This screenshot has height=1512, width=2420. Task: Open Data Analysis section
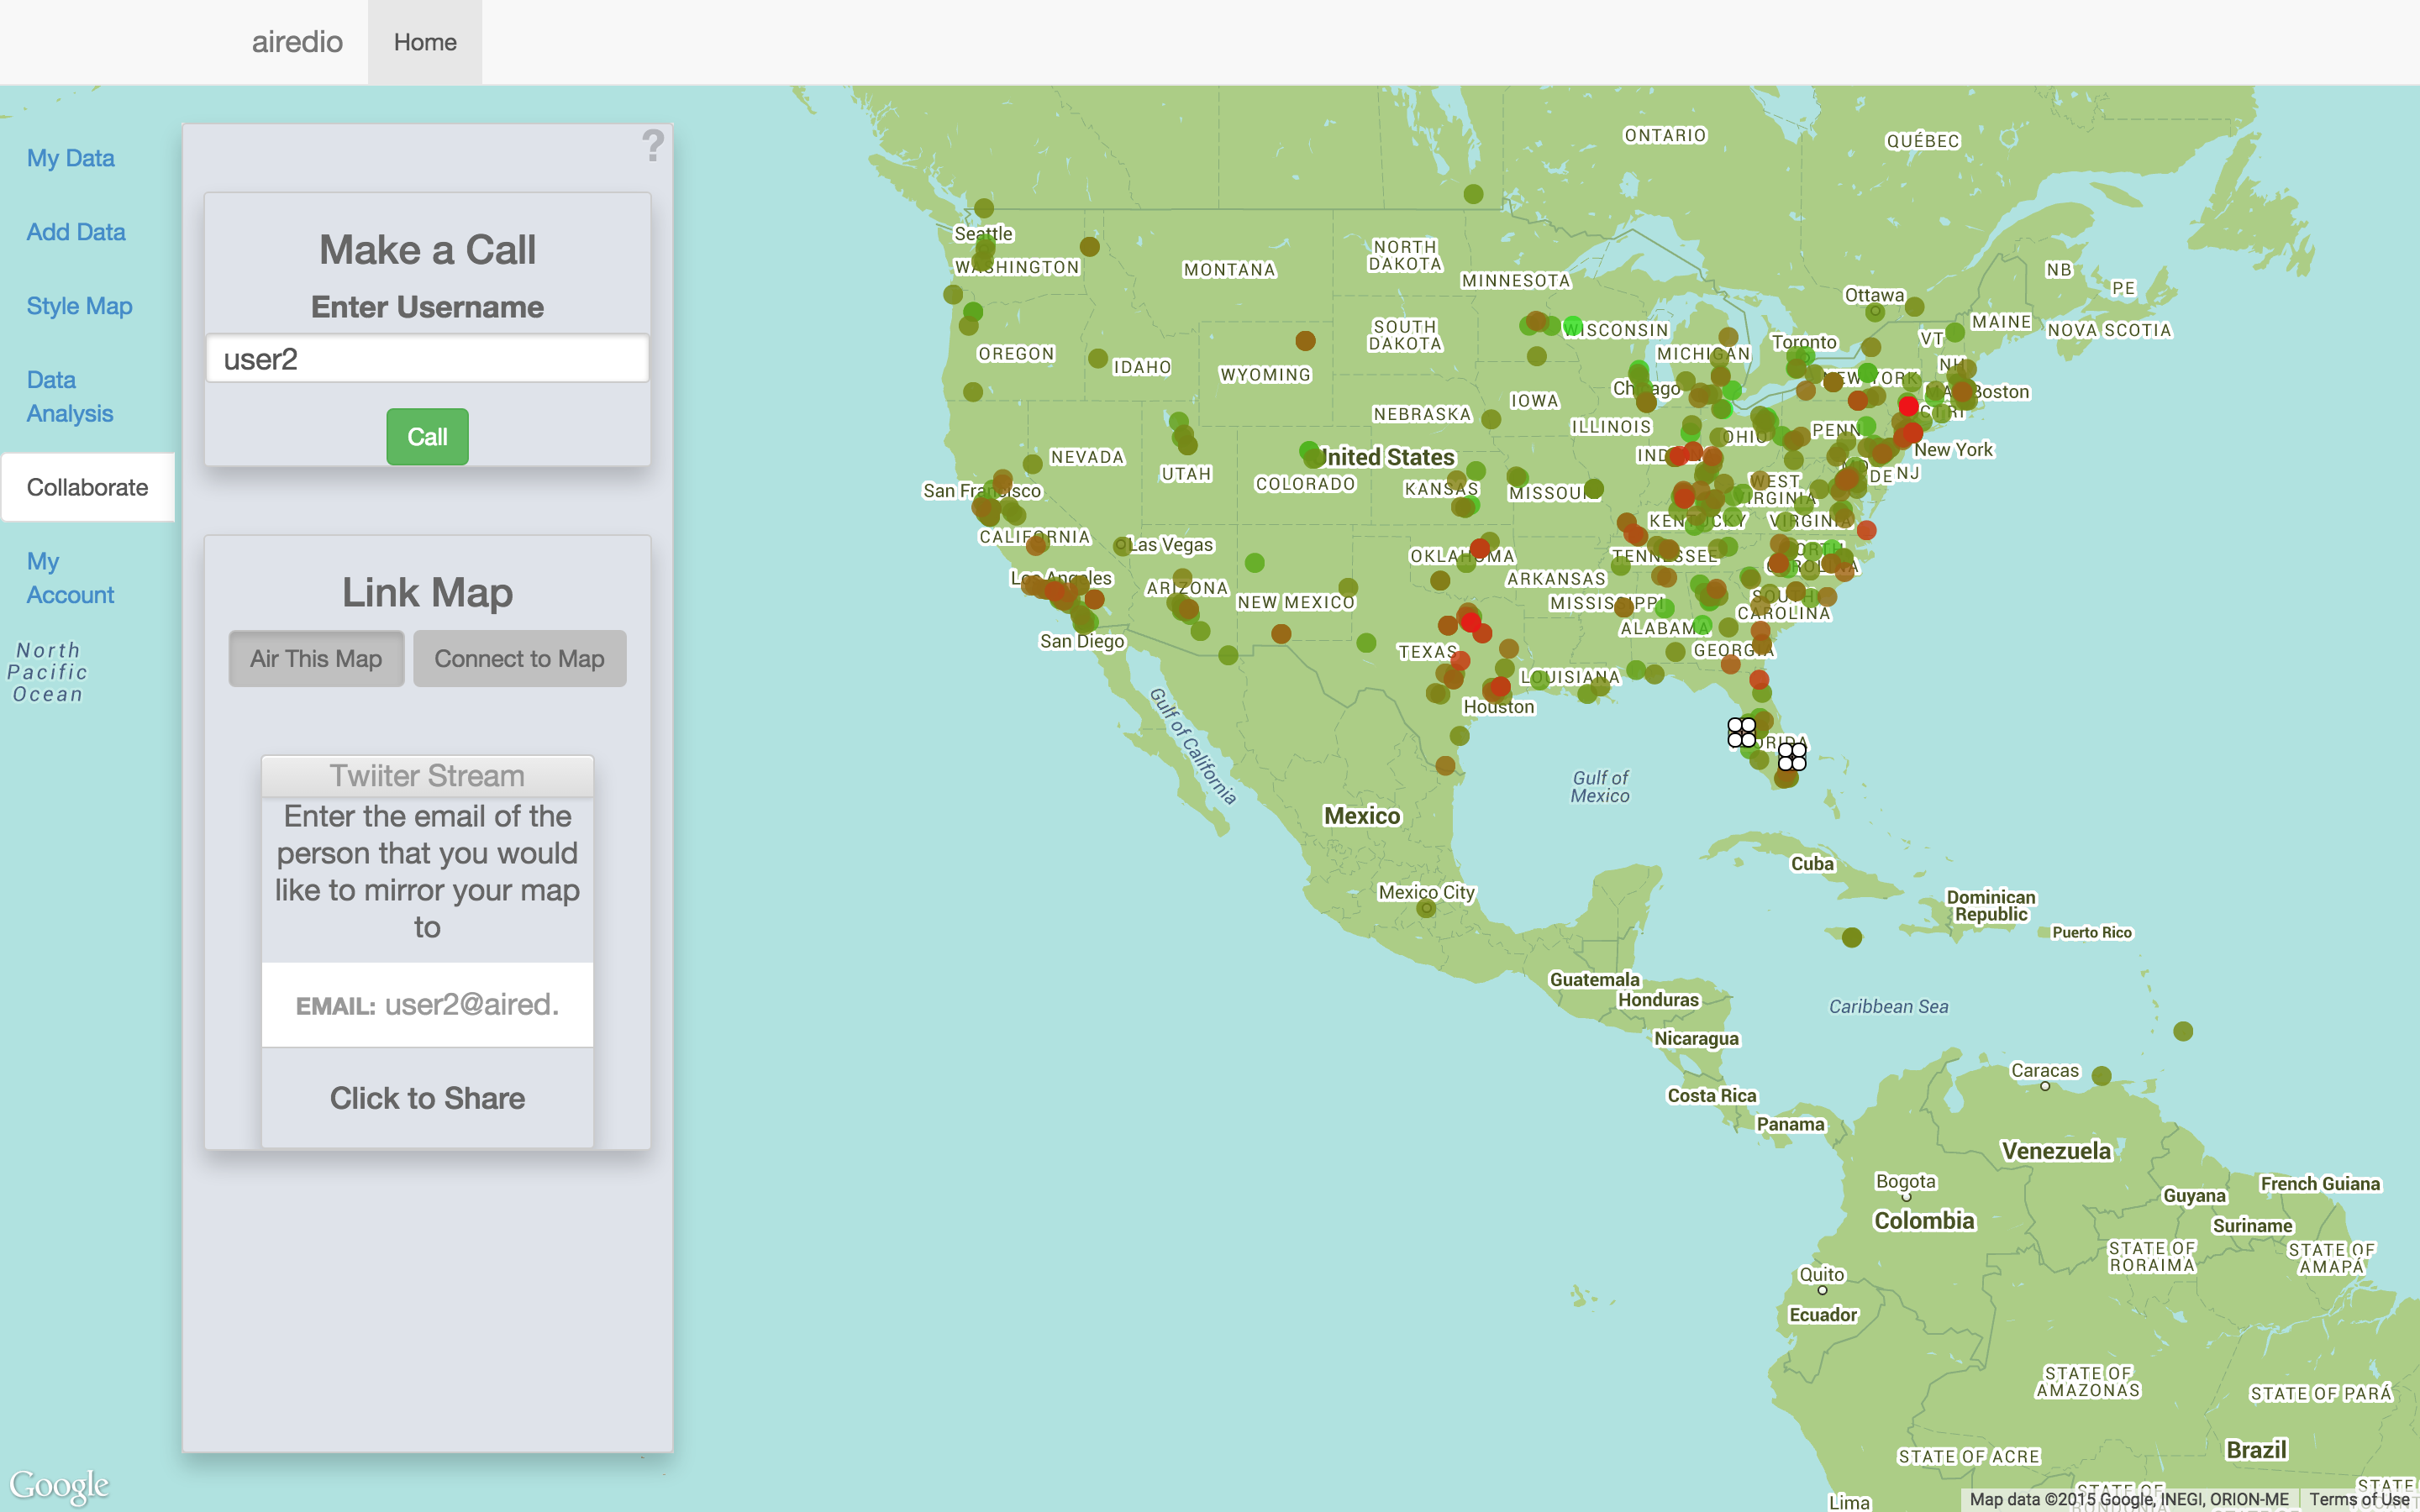point(69,396)
